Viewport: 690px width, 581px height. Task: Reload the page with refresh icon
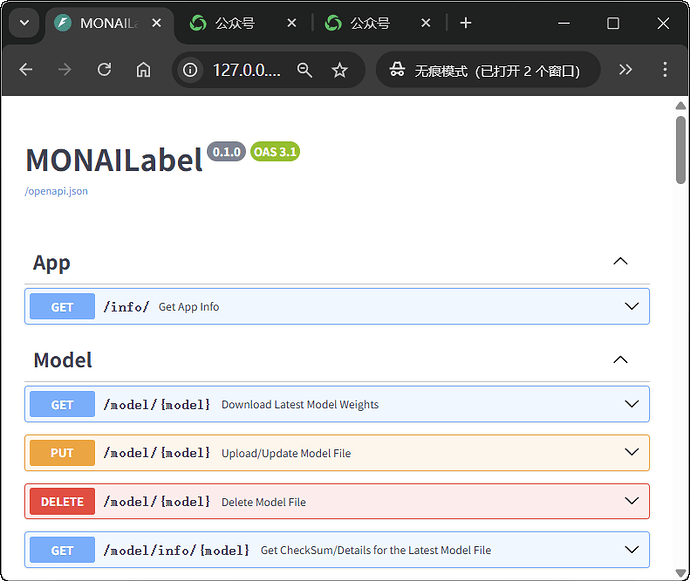tap(104, 70)
